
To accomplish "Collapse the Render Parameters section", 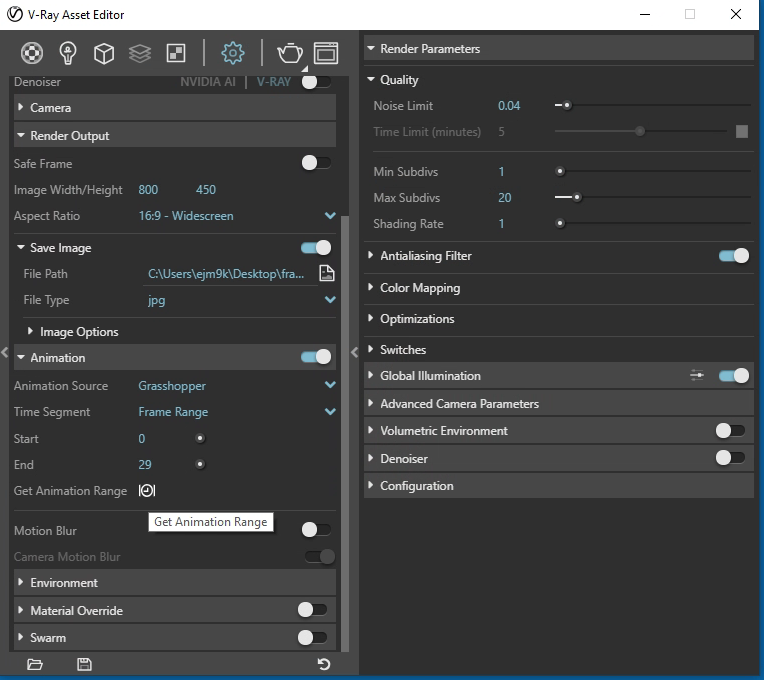I will tap(559, 49).
